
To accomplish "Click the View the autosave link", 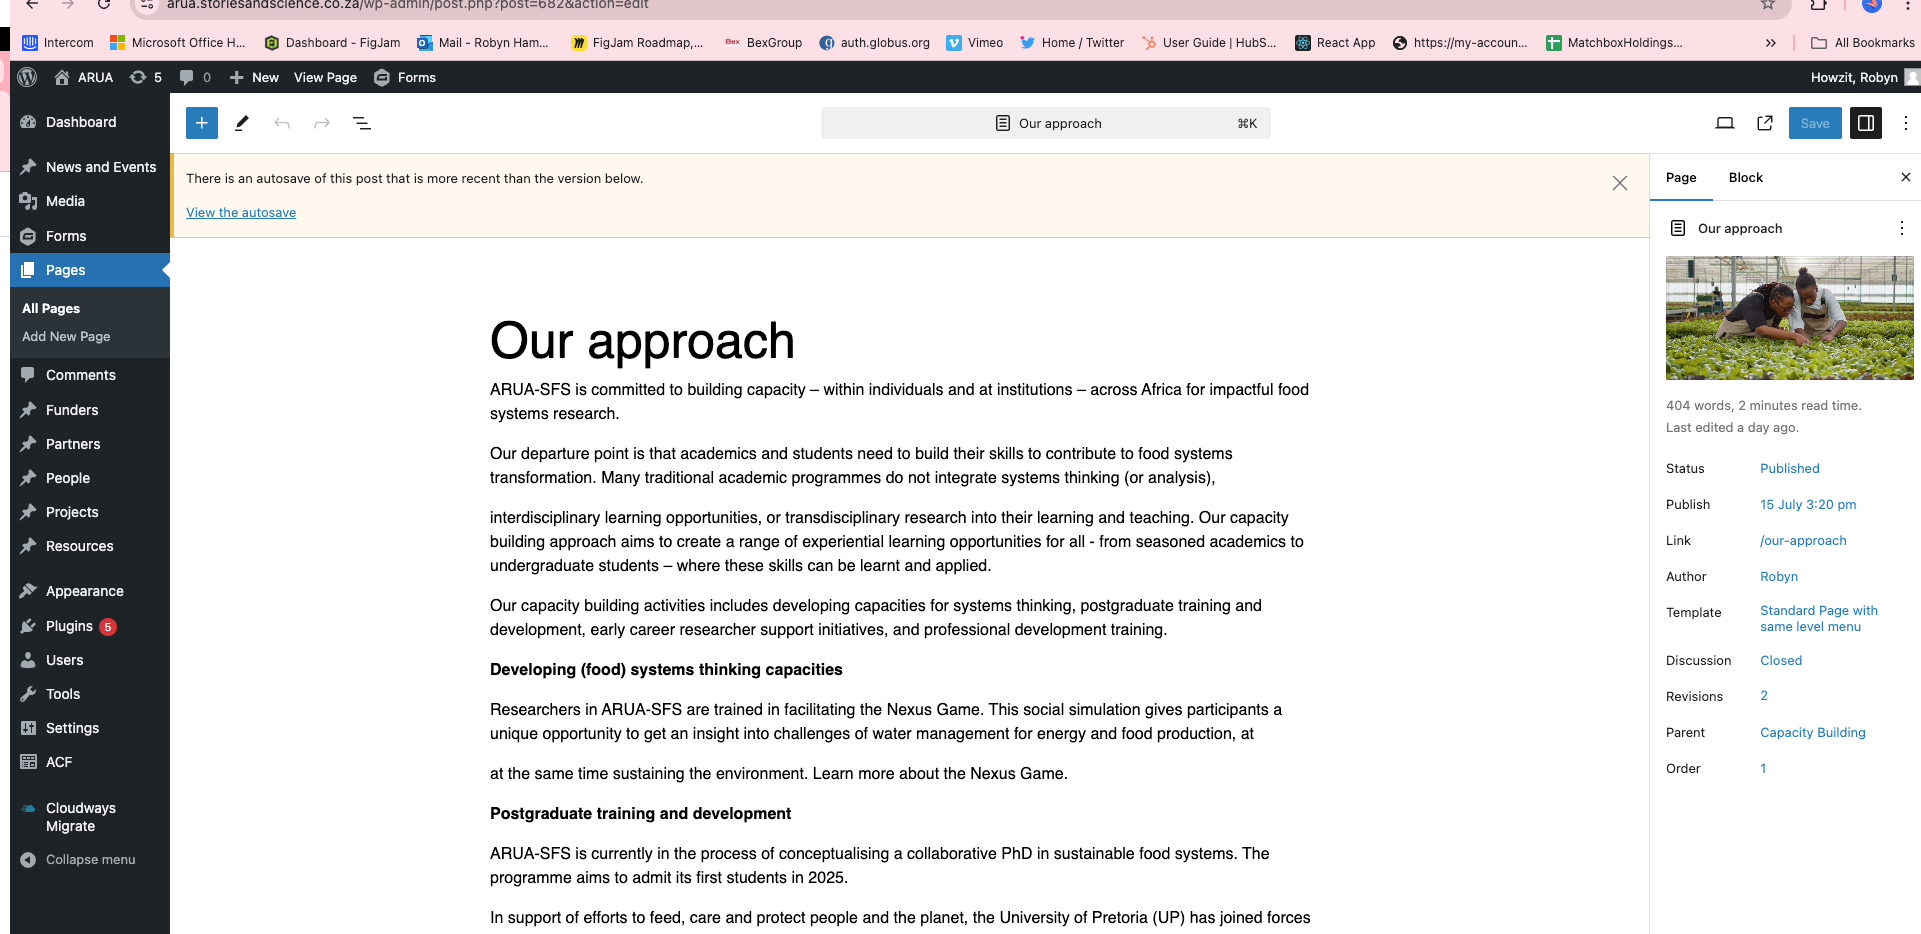I will tap(241, 212).
